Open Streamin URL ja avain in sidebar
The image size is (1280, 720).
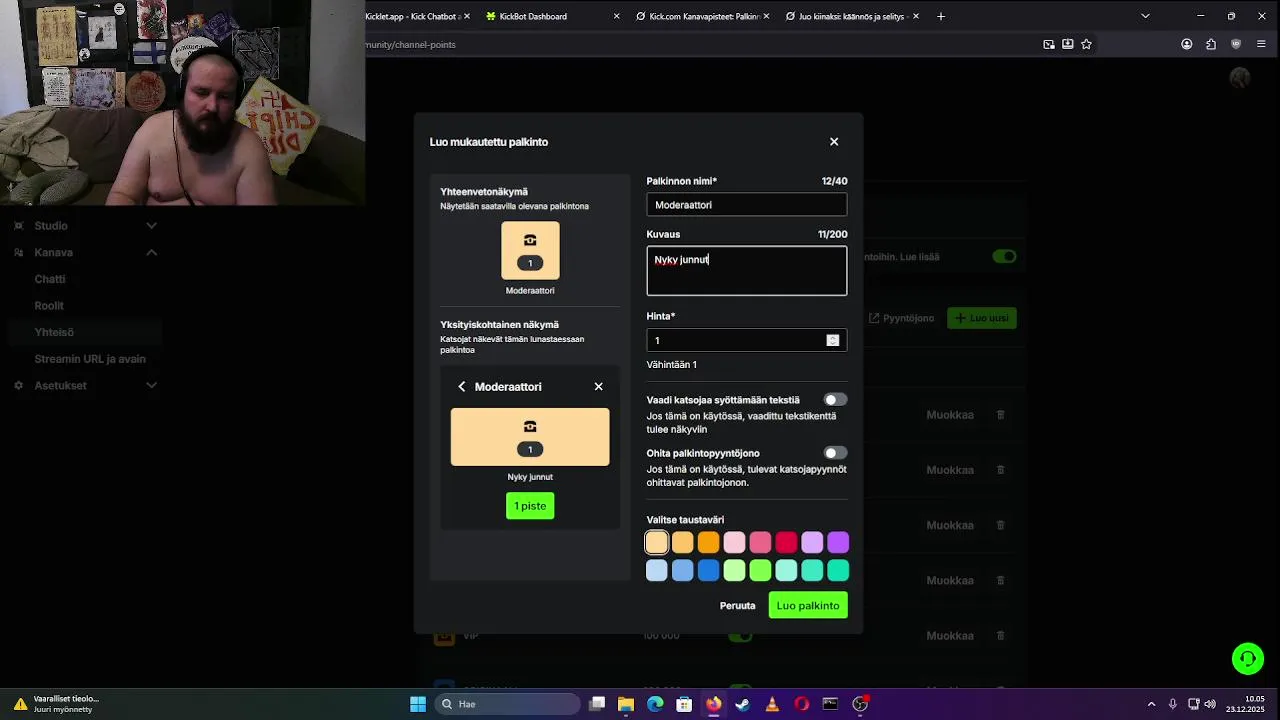click(x=90, y=359)
